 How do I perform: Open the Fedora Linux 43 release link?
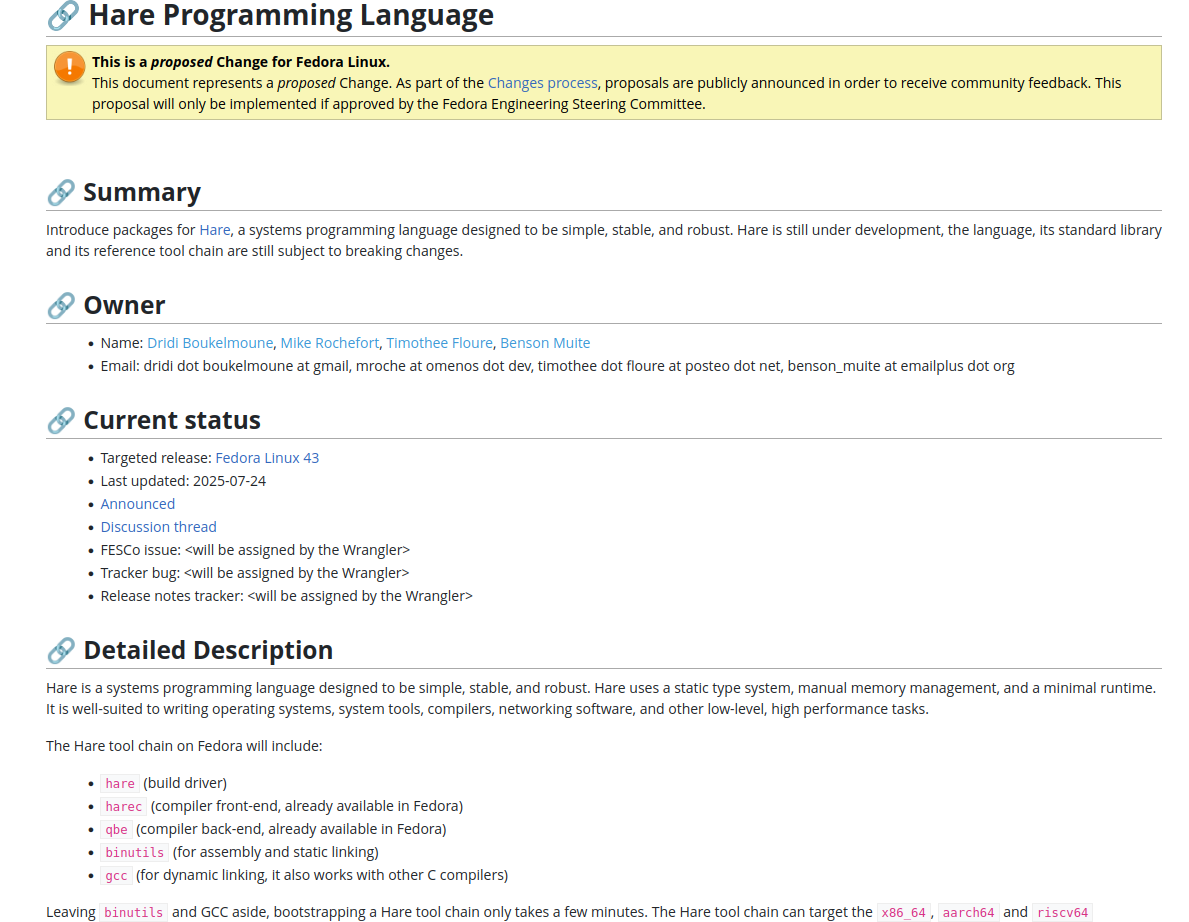click(x=267, y=458)
